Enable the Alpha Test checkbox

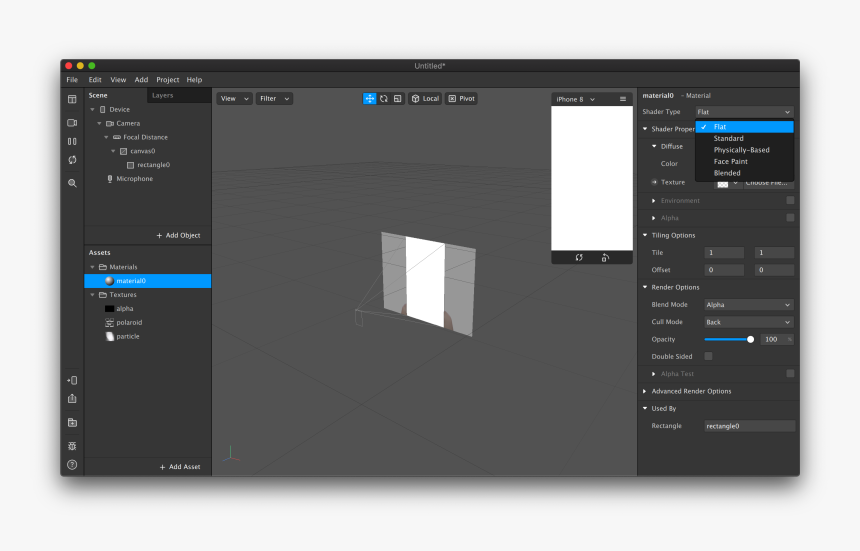click(790, 373)
